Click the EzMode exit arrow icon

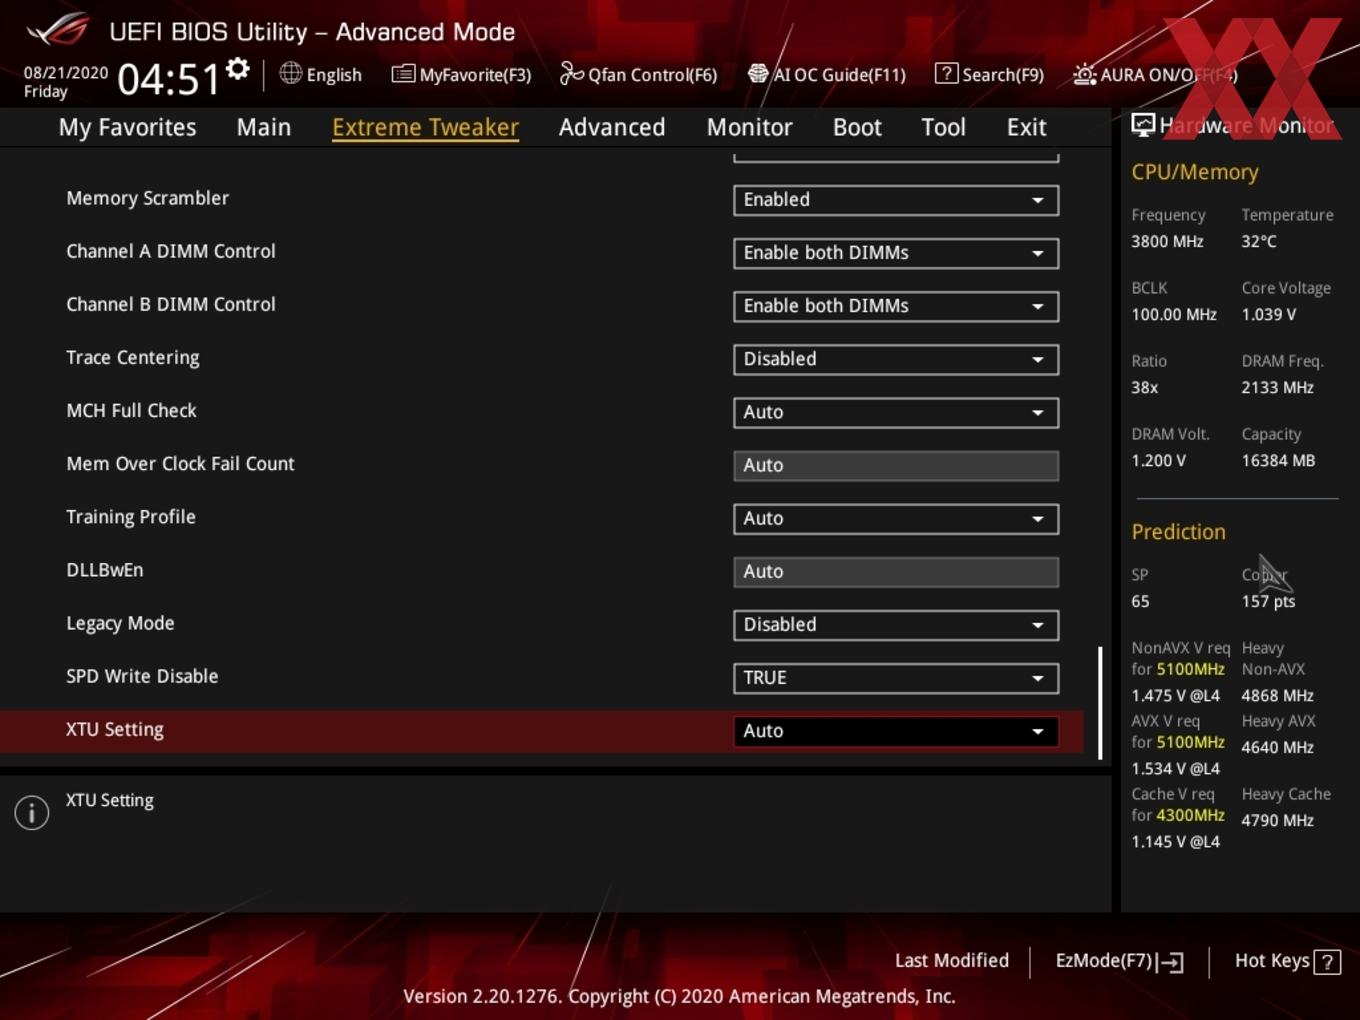click(1170, 962)
